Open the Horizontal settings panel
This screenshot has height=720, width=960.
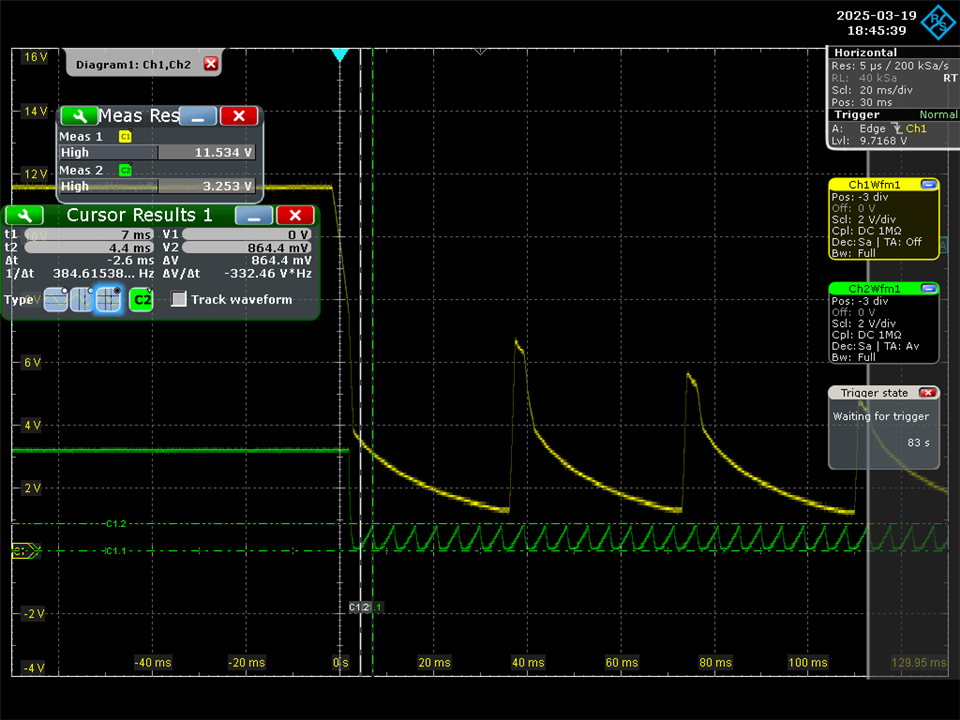tap(866, 53)
